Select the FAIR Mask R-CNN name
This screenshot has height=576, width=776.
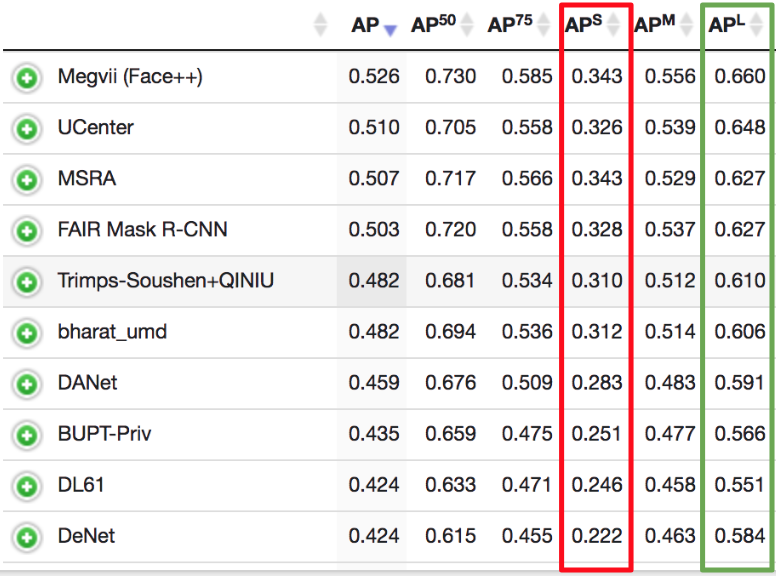coord(142,230)
